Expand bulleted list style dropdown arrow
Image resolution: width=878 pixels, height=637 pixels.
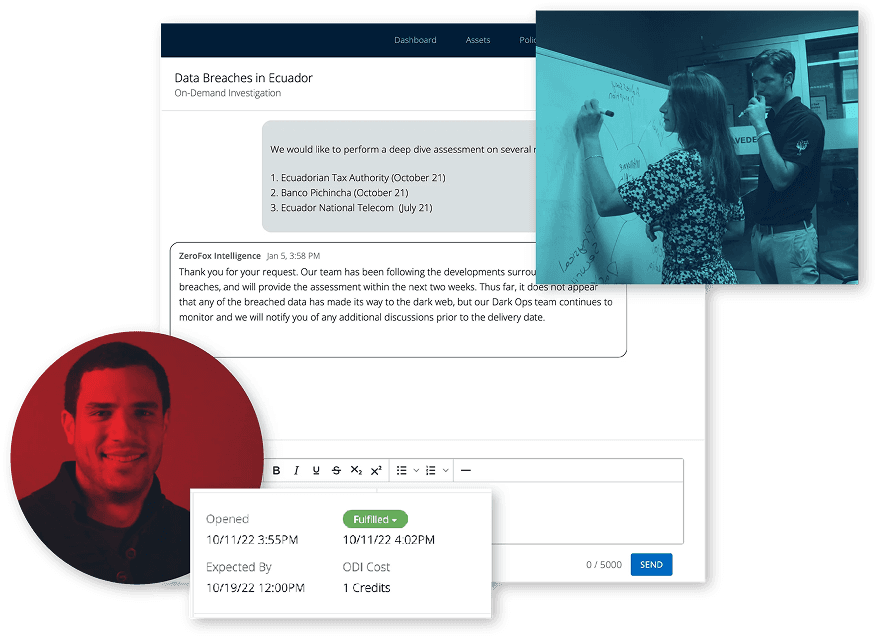pyautogui.click(x=416, y=470)
